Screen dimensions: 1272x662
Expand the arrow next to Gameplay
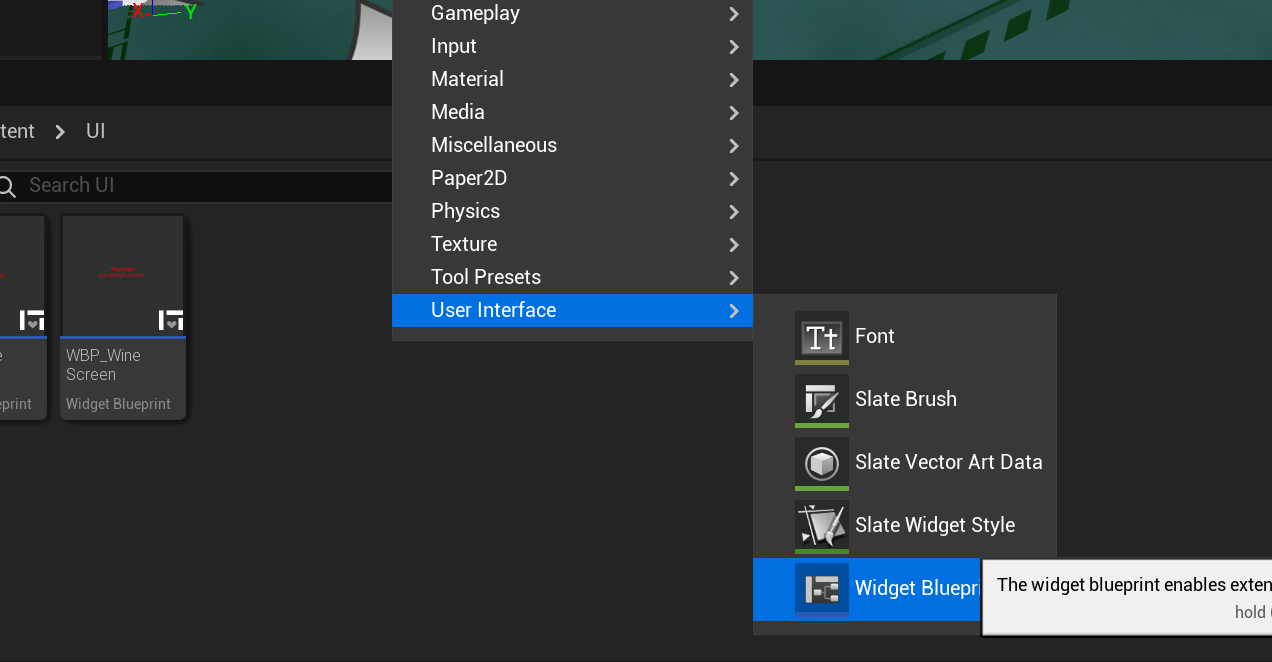pos(734,14)
